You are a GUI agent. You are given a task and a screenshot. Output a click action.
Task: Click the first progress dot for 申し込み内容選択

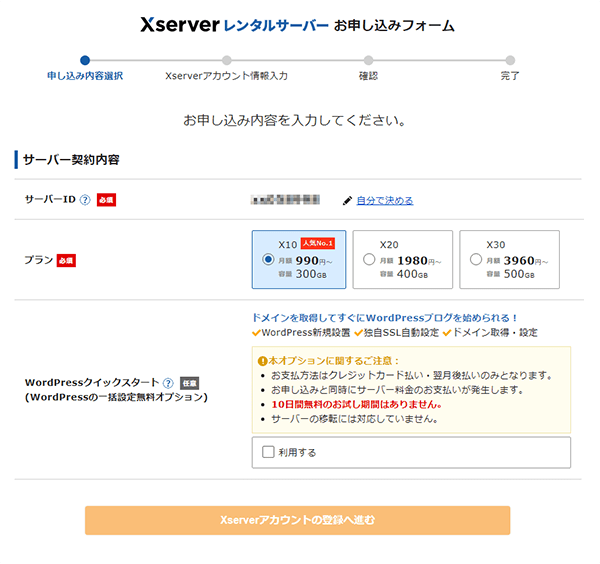click(85, 60)
